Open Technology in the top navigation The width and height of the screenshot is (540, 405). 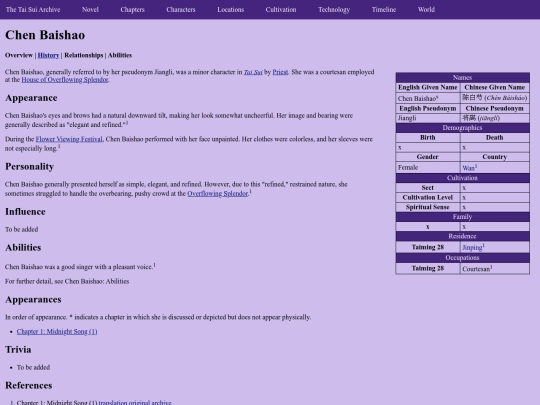334,10
